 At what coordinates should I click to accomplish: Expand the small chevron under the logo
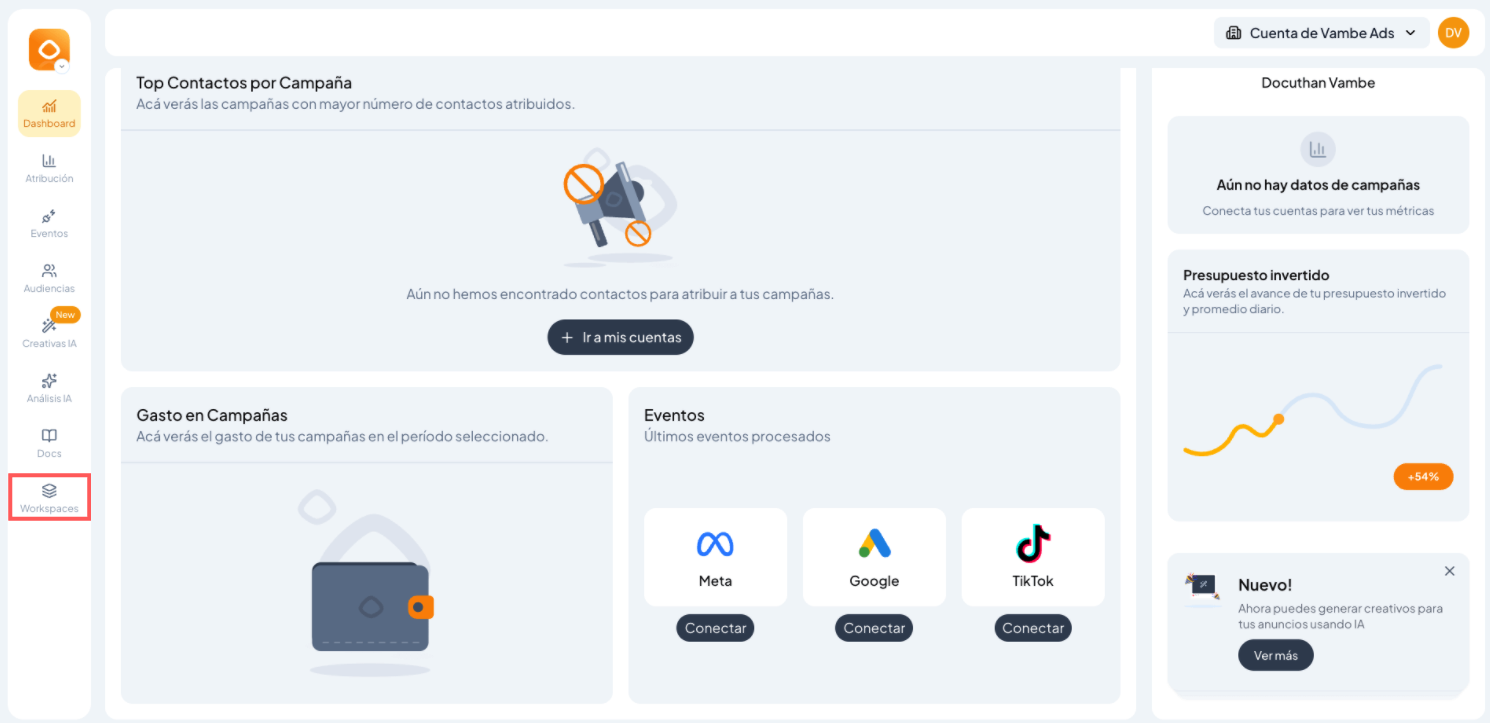tap(62, 67)
